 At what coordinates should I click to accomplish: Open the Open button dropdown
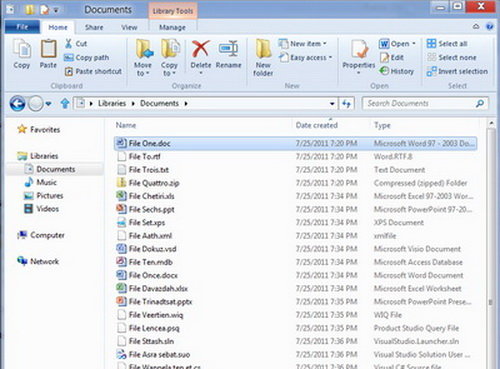pyautogui.click(x=414, y=44)
